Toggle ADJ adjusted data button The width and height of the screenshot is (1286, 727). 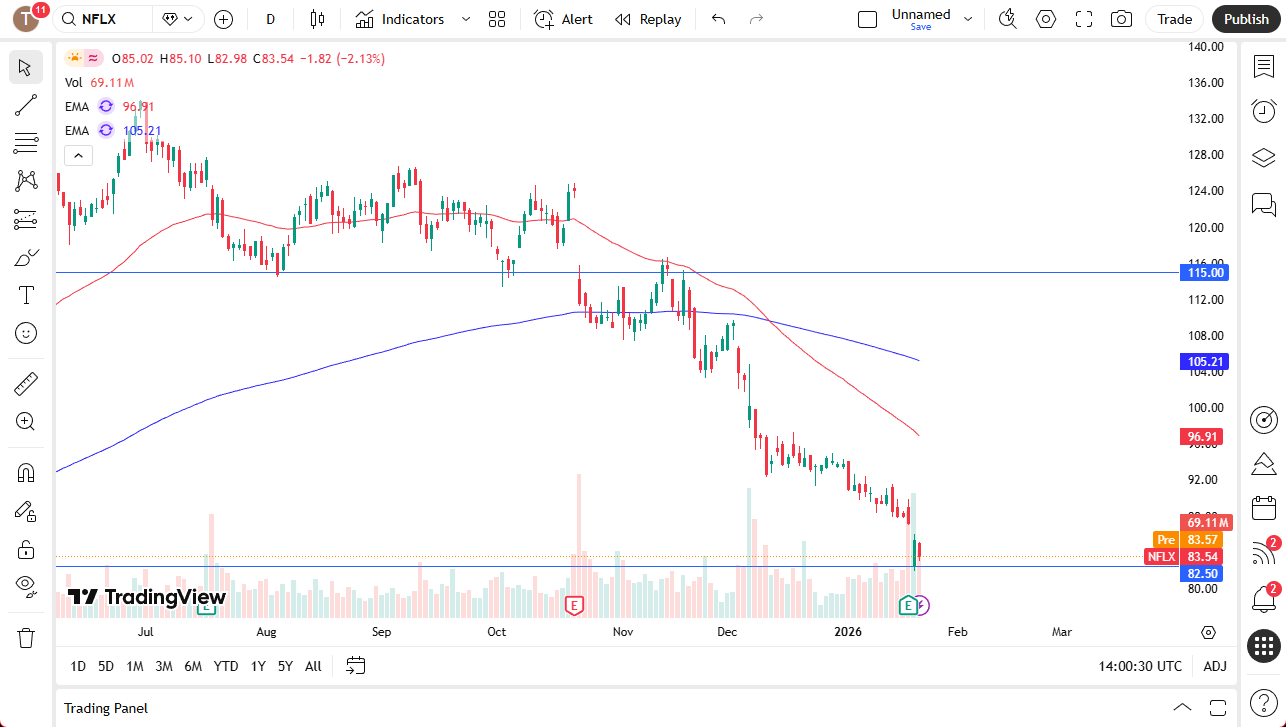pos(1215,666)
